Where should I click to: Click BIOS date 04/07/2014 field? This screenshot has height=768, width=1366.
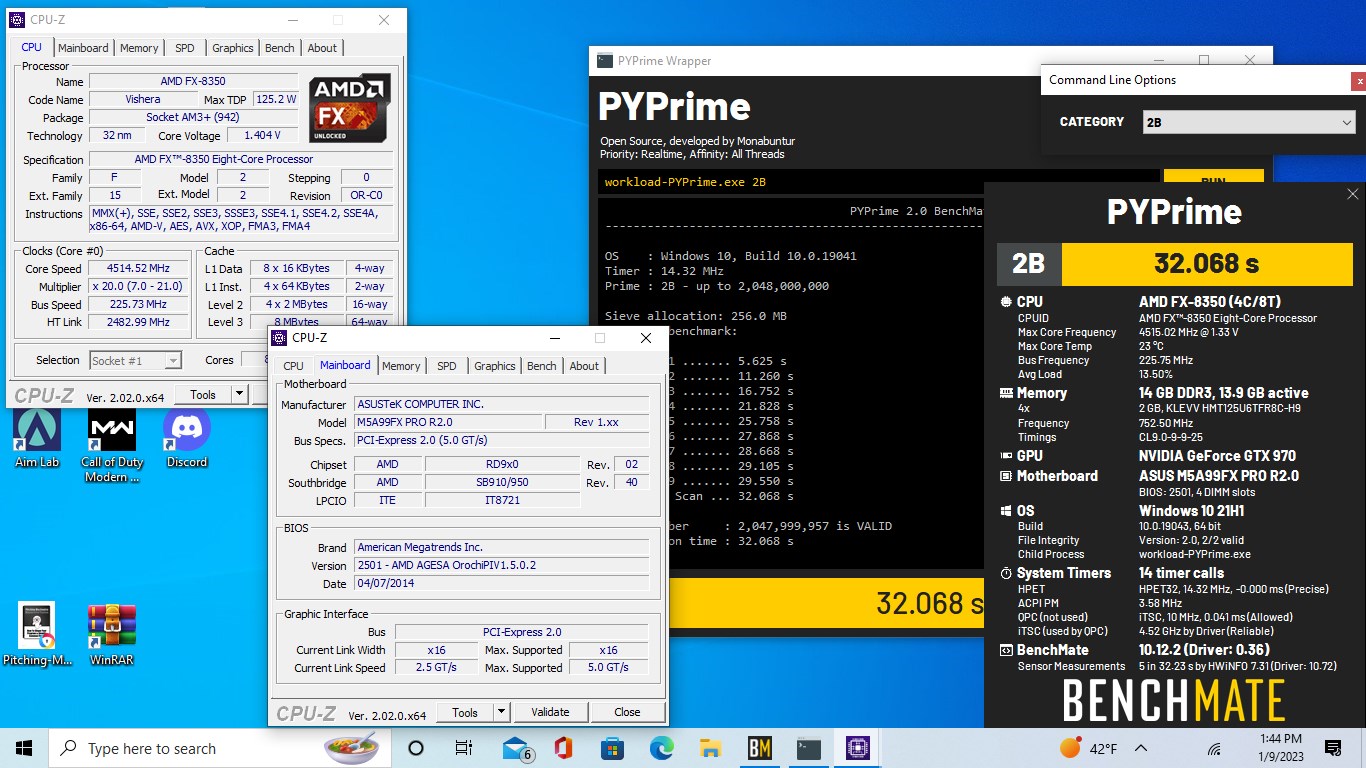[x=501, y=584]
